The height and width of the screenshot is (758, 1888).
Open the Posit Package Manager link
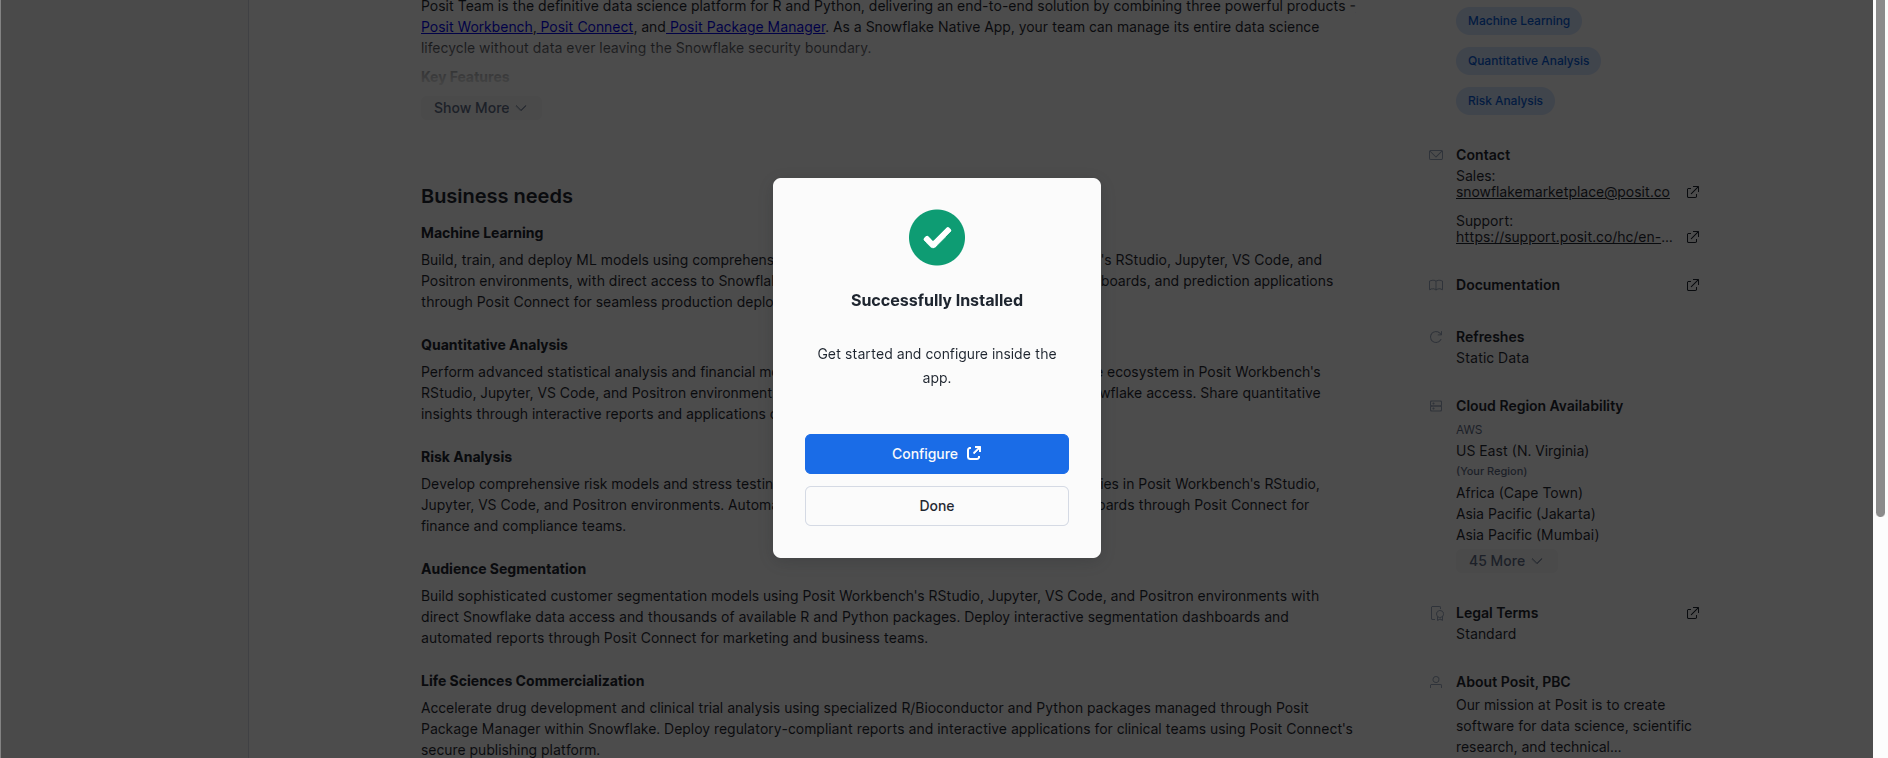pyautogui.click(x=747, y=27)
